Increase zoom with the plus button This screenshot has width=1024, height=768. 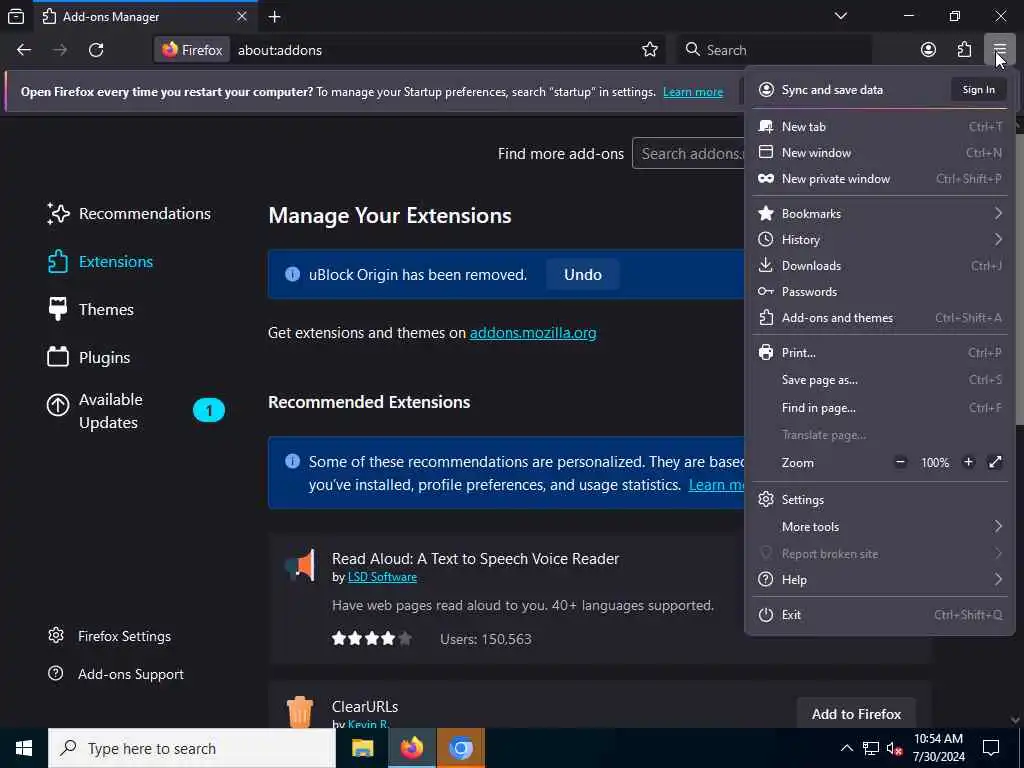click(968, 462)
